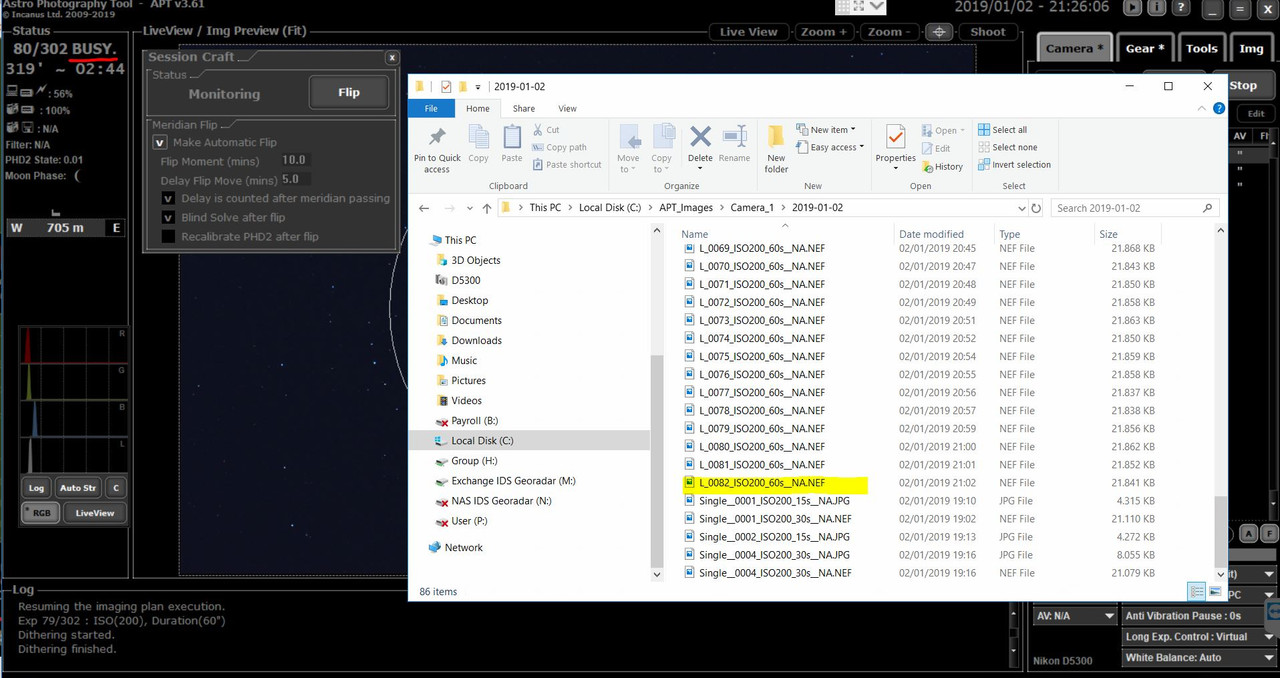Viewport: 1280px width, 678px height.
Task: Enable Recalibrate PHD2 after flip checkbox
Action: [x=169, y=237]
